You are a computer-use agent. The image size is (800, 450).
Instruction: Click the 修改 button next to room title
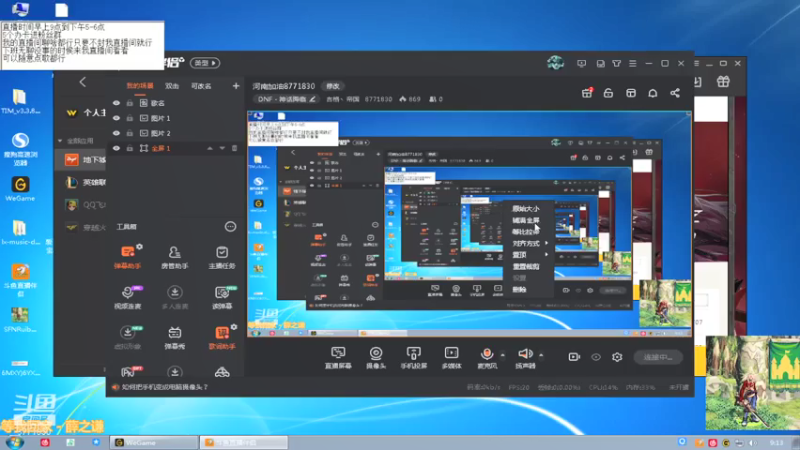click(x=333, y=86)
